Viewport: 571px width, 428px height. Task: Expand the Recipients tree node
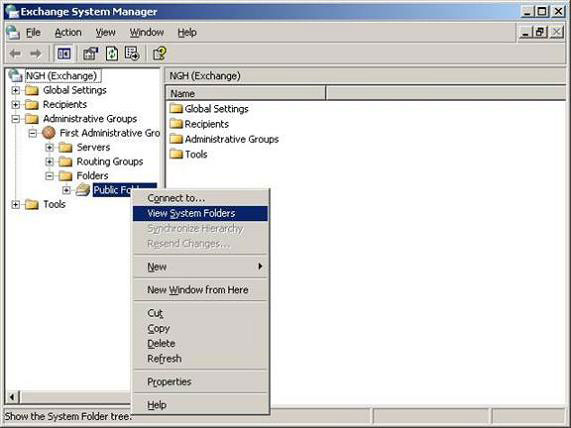[x=16, y=105]
